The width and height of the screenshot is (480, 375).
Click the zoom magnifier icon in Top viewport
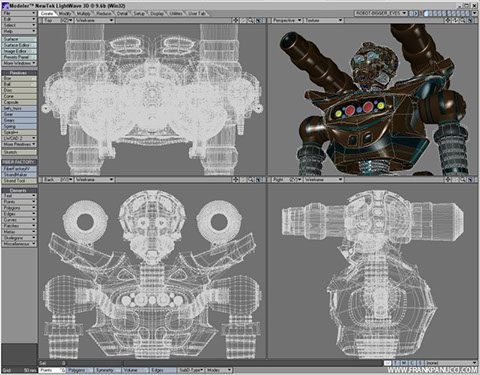click(250, 20)
